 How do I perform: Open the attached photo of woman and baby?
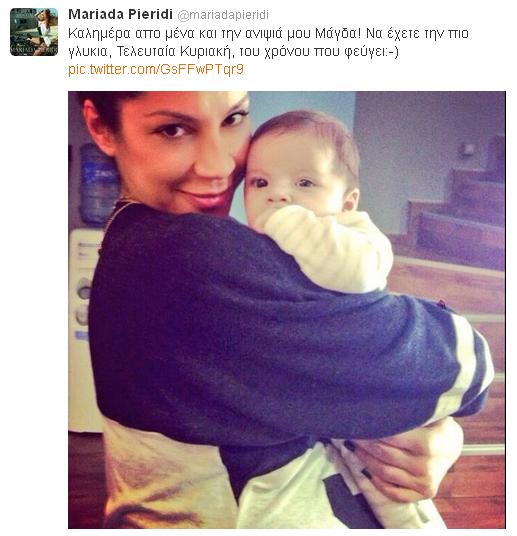coord(287,310)
